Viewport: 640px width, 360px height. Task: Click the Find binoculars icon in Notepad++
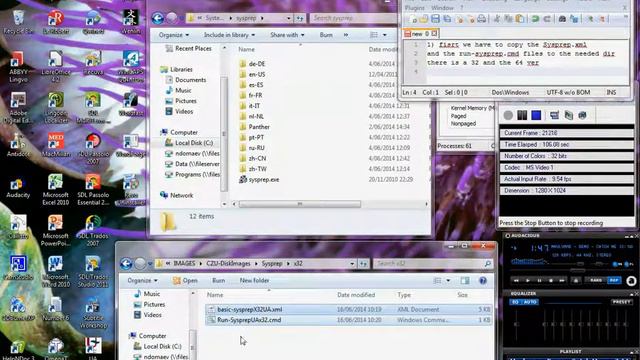[x=562, y=19]
